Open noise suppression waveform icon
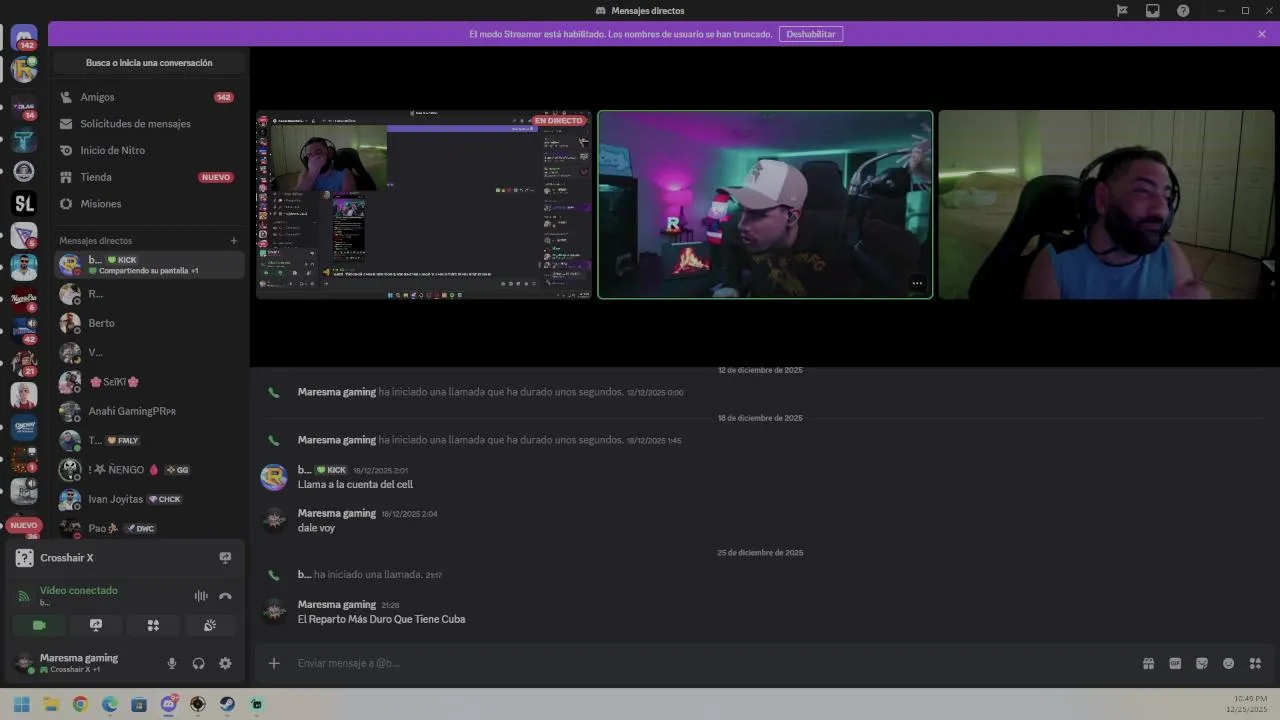This screenshot has height=720, width=1280. tap(201, 596)
